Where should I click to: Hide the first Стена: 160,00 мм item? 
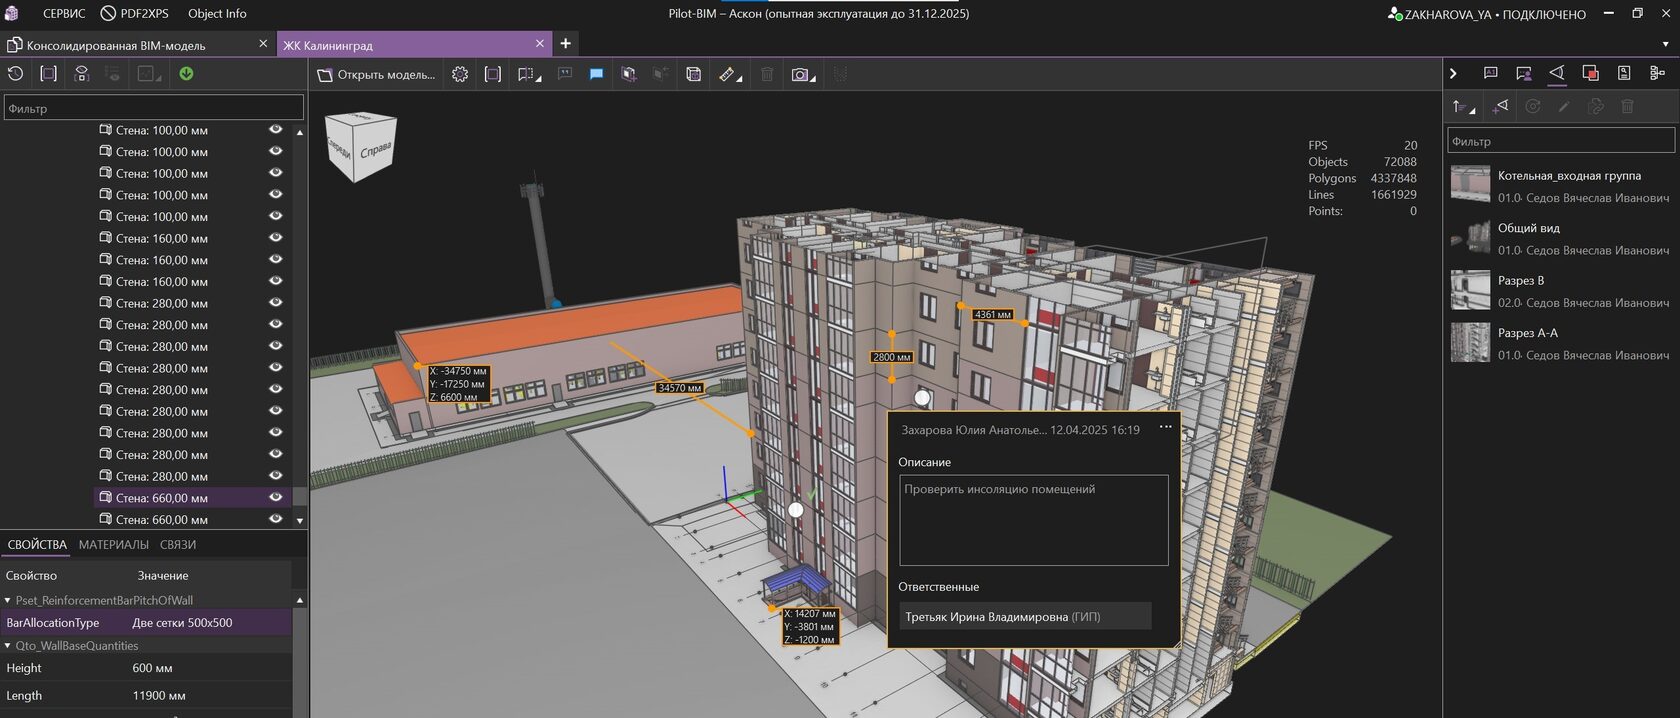coord(275,238)
